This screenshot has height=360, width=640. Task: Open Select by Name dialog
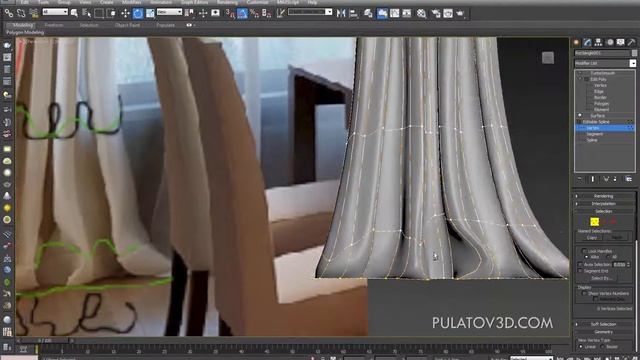click(x=86, y=13)
